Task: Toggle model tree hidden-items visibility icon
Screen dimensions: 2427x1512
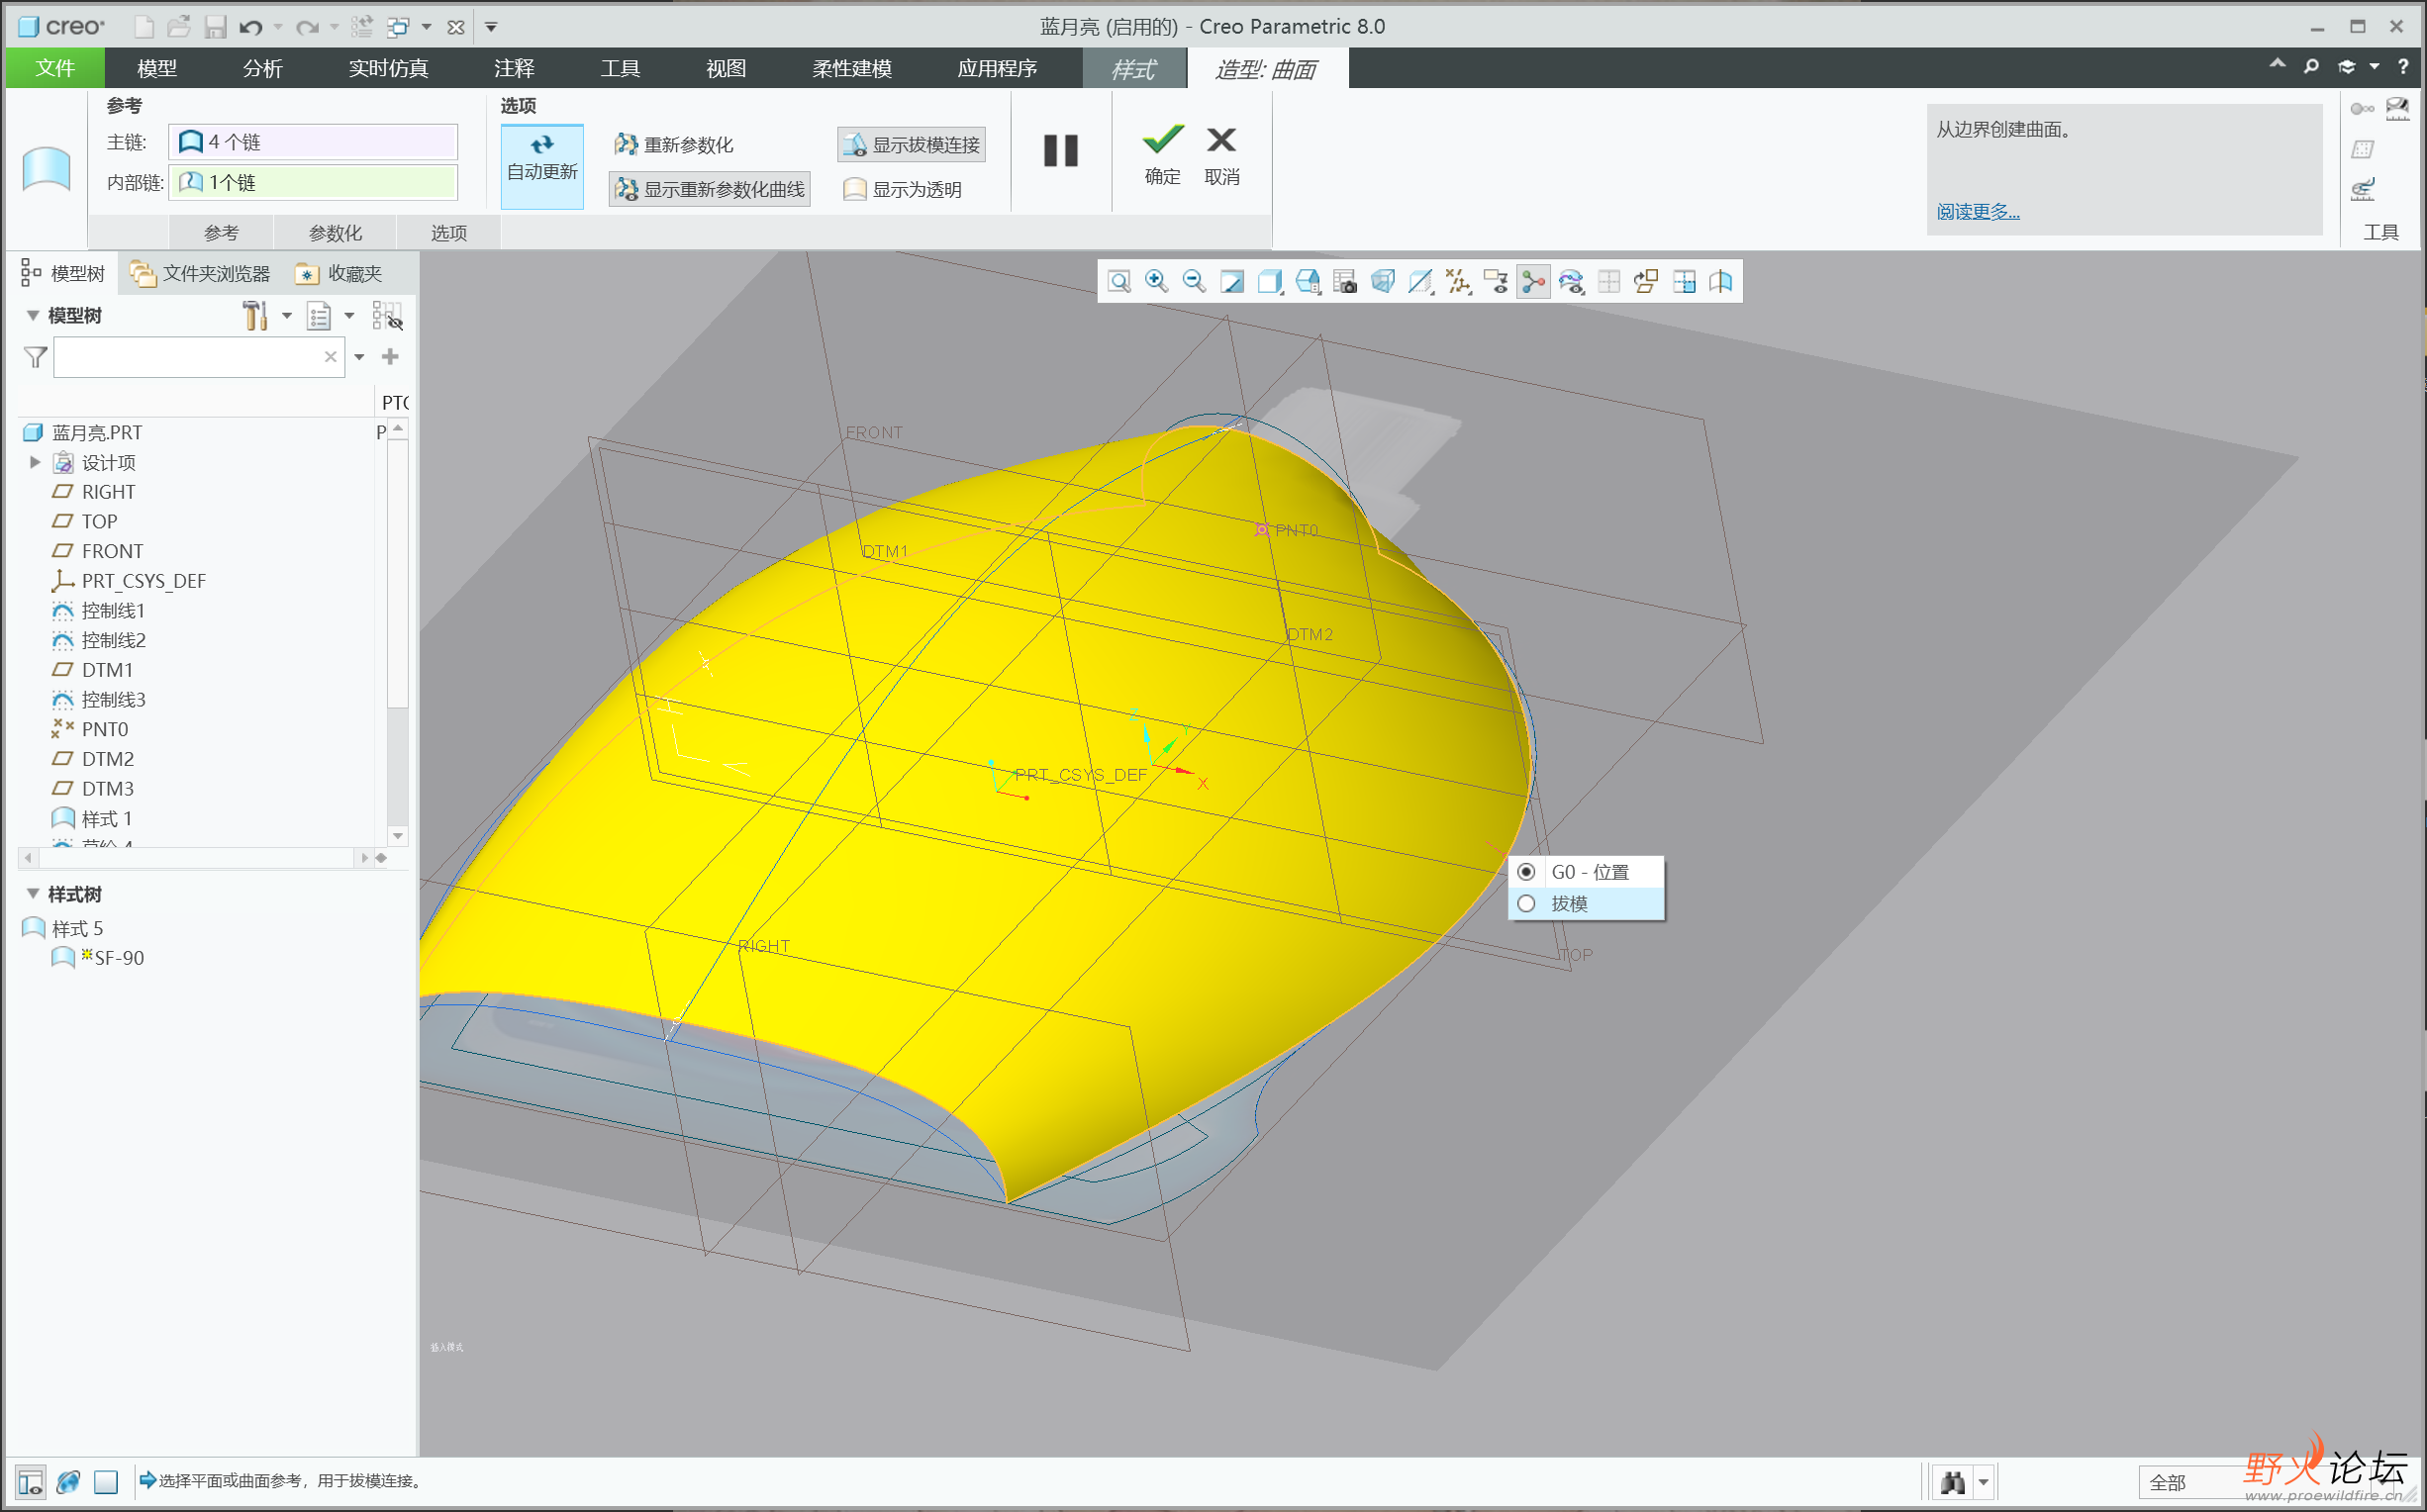Action: (387, 316)
